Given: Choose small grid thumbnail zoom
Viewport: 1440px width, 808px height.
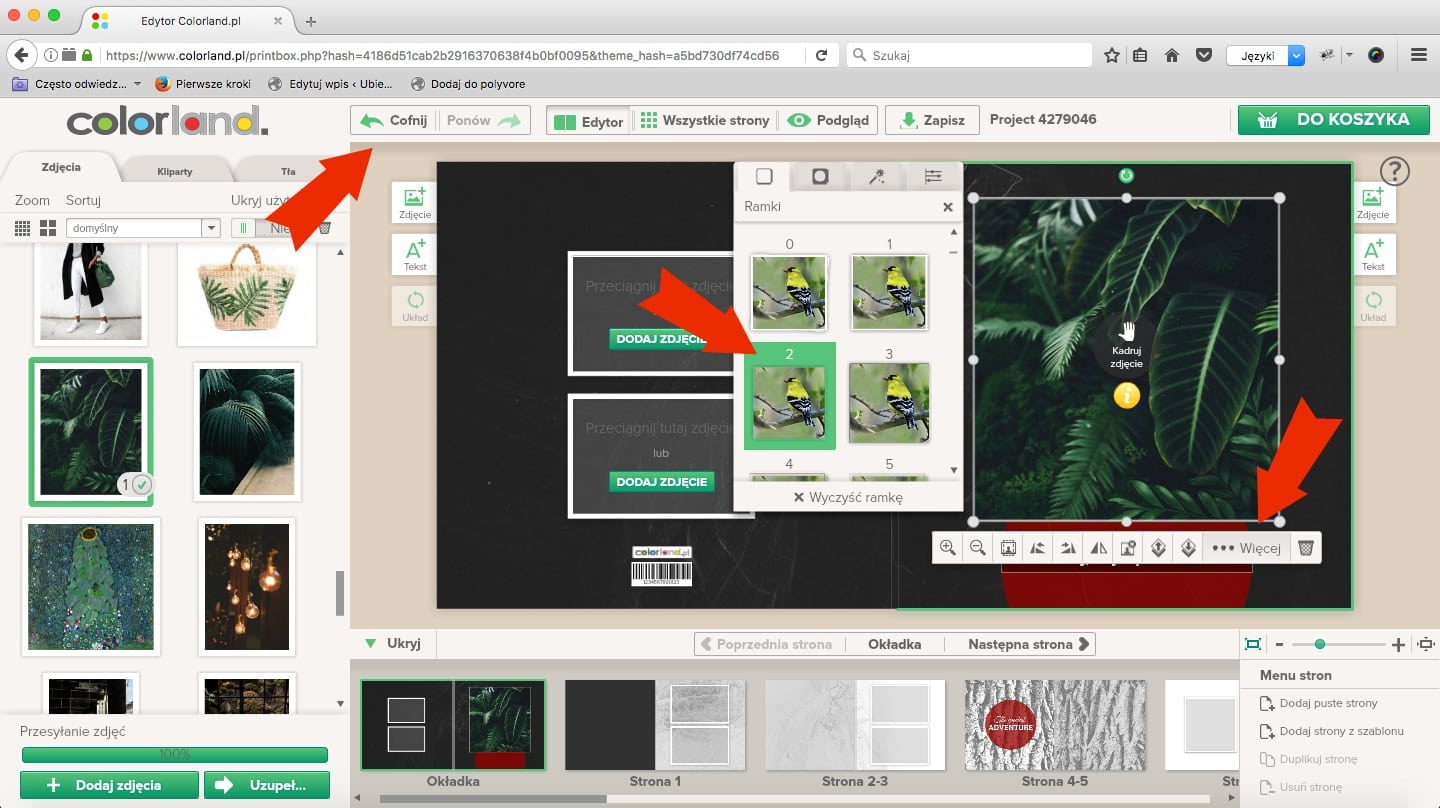Looking at the screenshot, I should click(22, 228).
